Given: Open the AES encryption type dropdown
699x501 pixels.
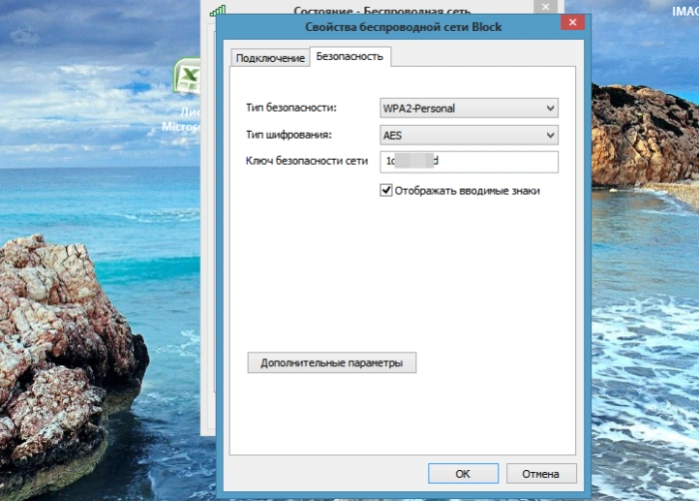Looking at the screenshot, I should pyautogui.click(x=469, y=135).
